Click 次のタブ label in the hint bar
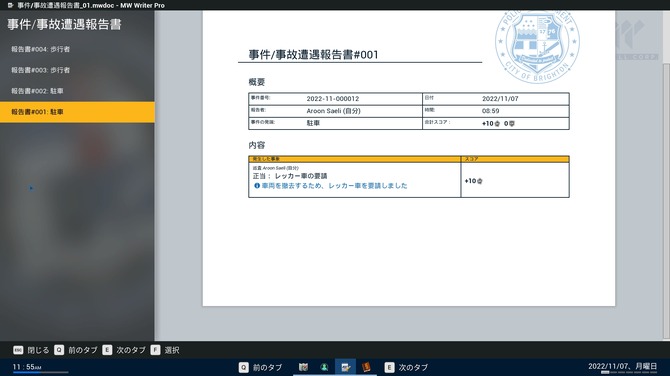Image resolution: width=670 pixels, height=376 pixels. pyautogui.click(x=131, y=350)
